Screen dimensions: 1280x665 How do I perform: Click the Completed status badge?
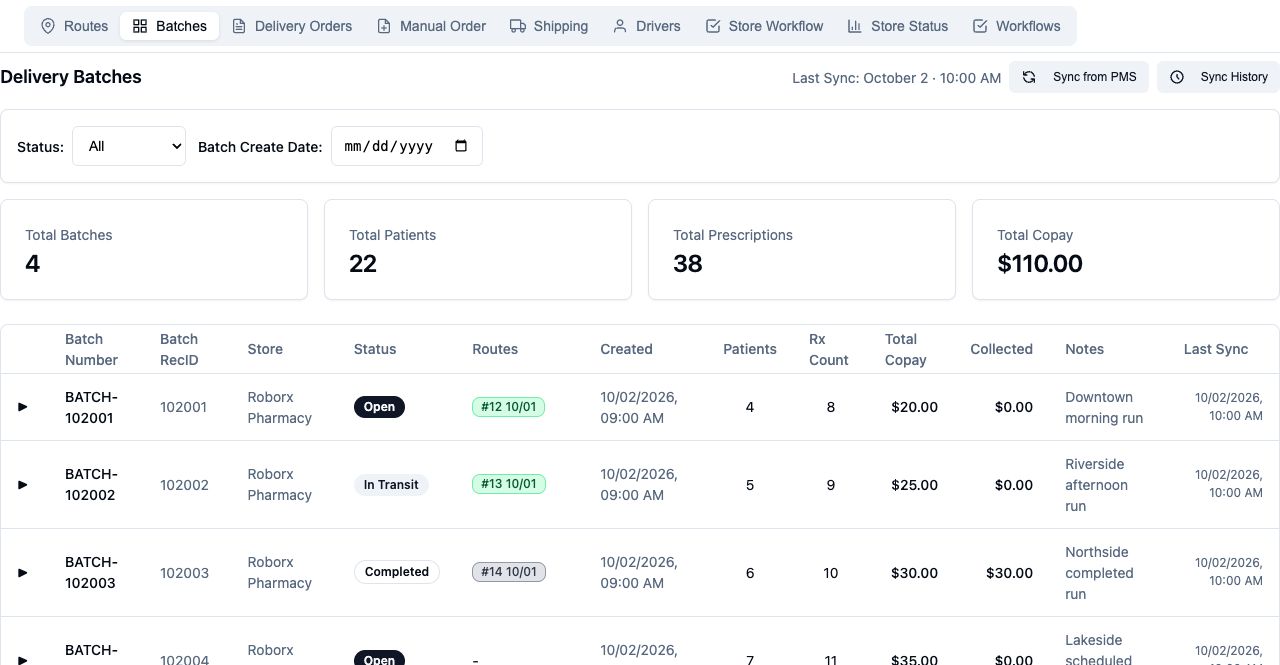point(396,572)
